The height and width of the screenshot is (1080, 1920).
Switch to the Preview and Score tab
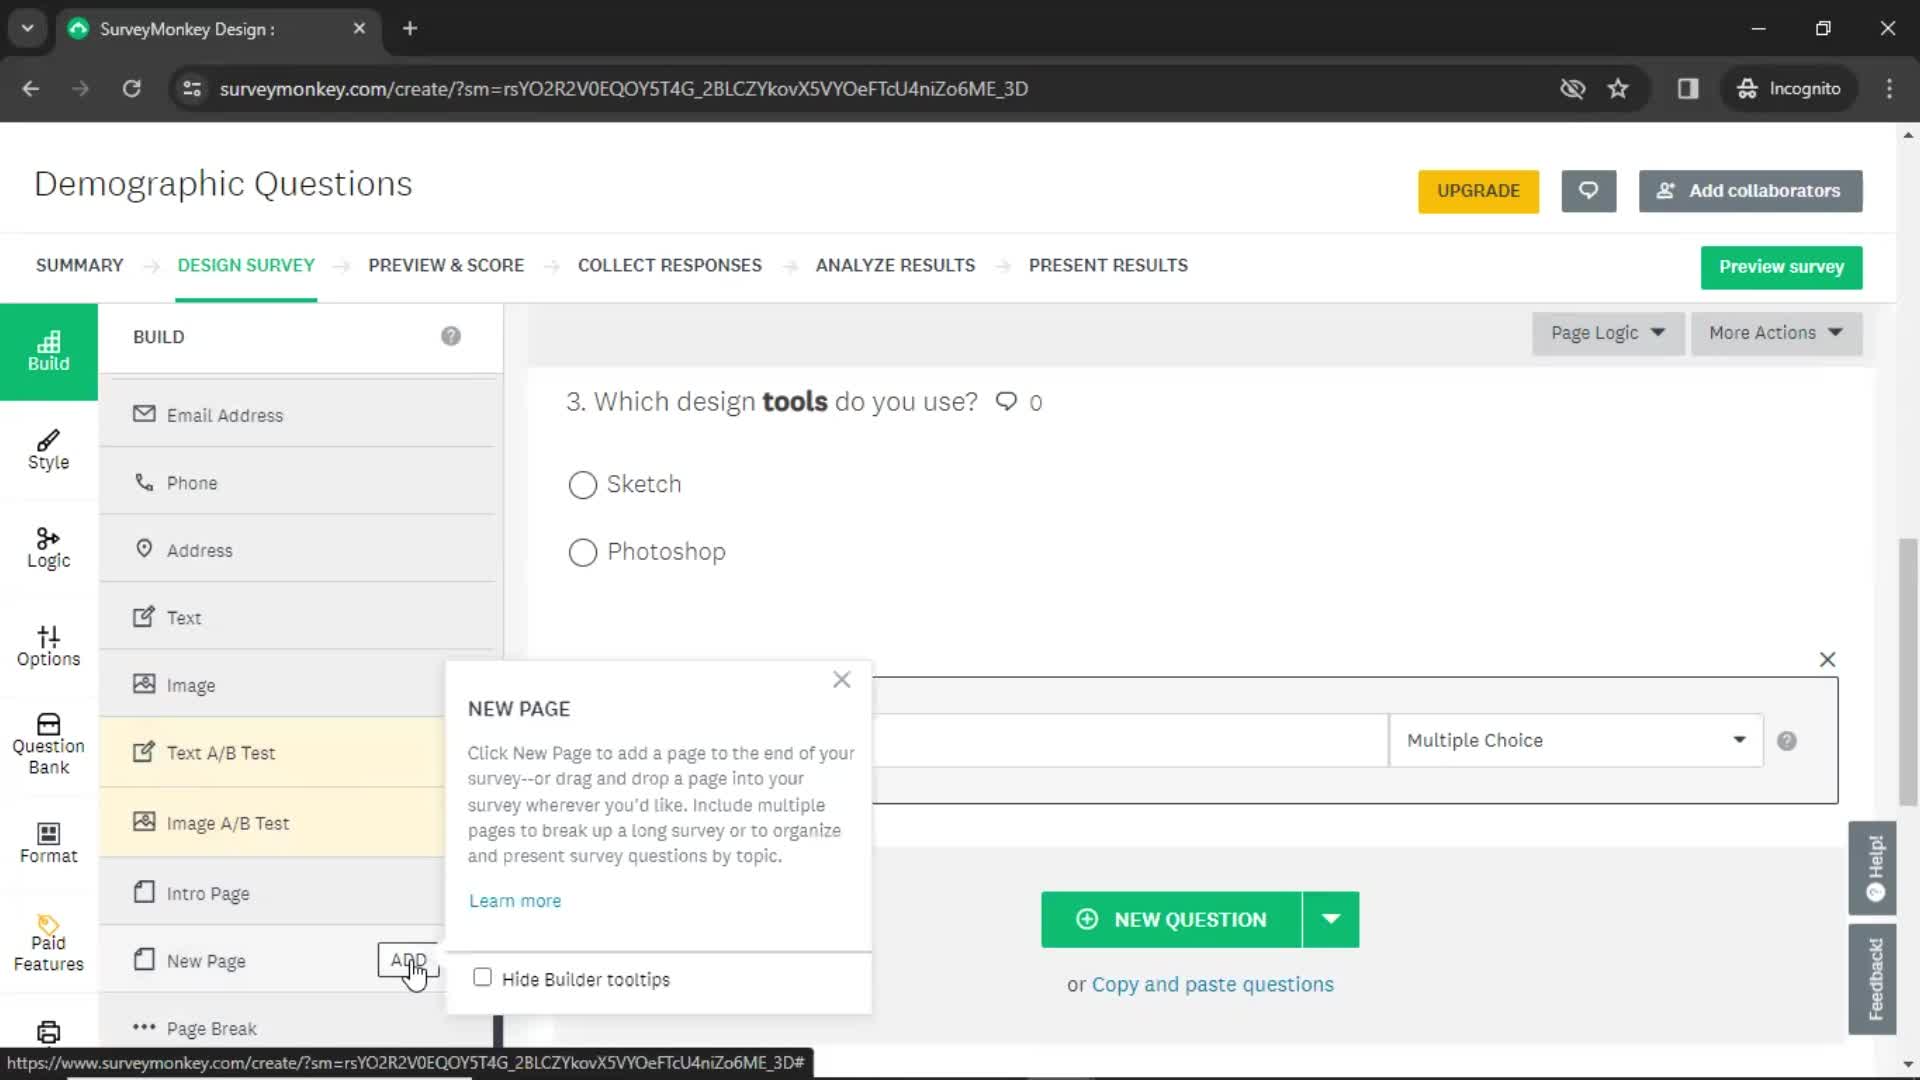(446, 265)
